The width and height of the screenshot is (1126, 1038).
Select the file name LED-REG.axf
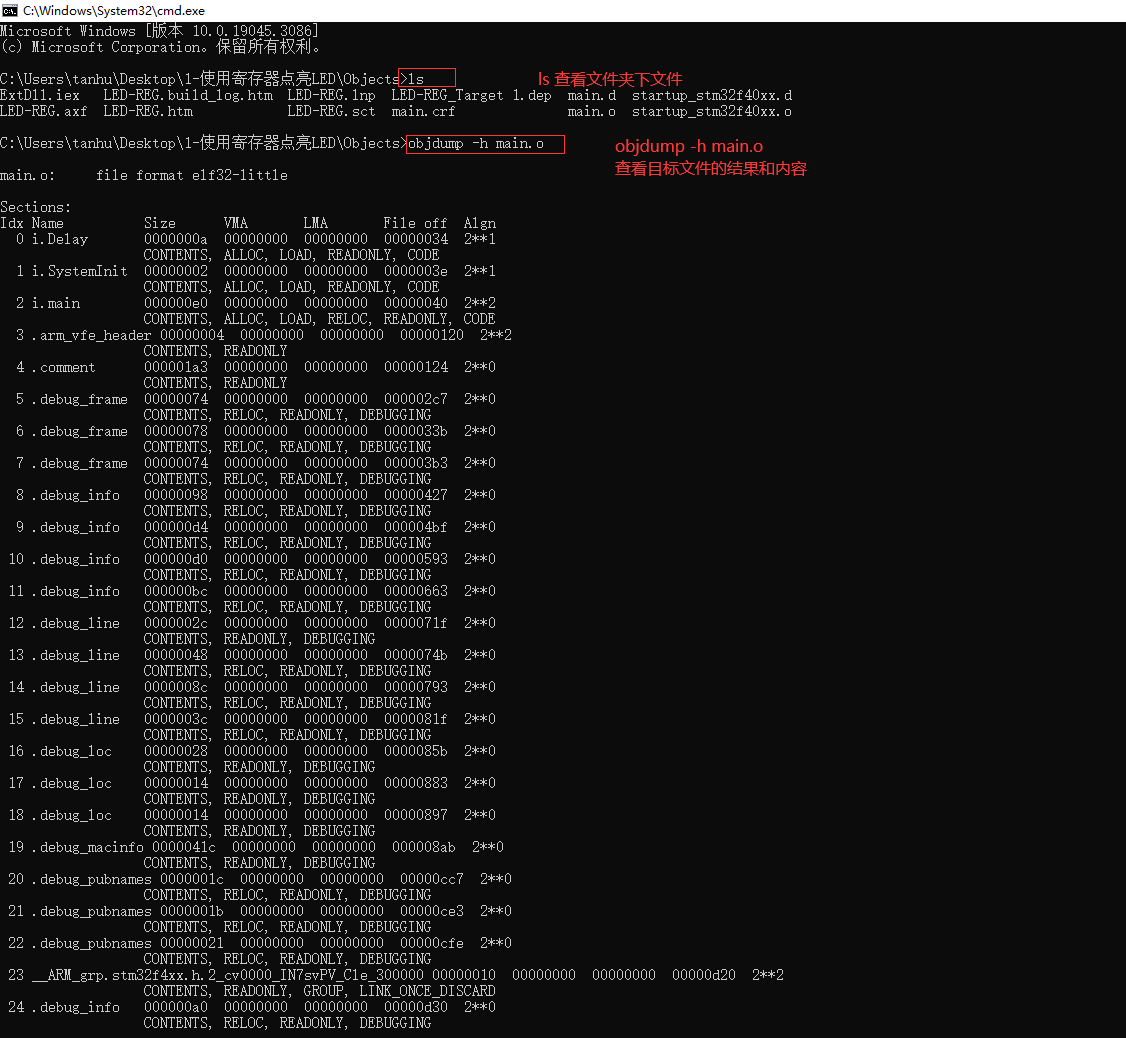[43, 111]
